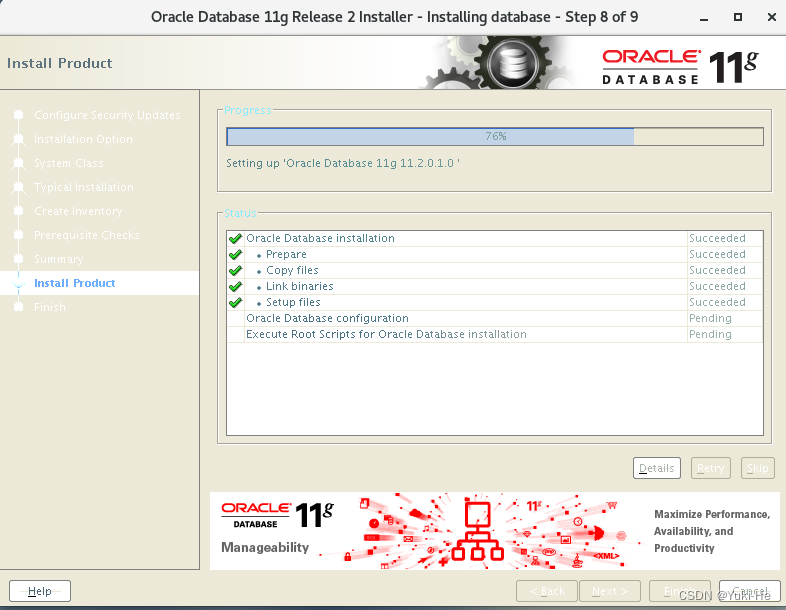This screenshot has height=610, width=786.
Task: Click the Details button
Action: tap(656, 468)
